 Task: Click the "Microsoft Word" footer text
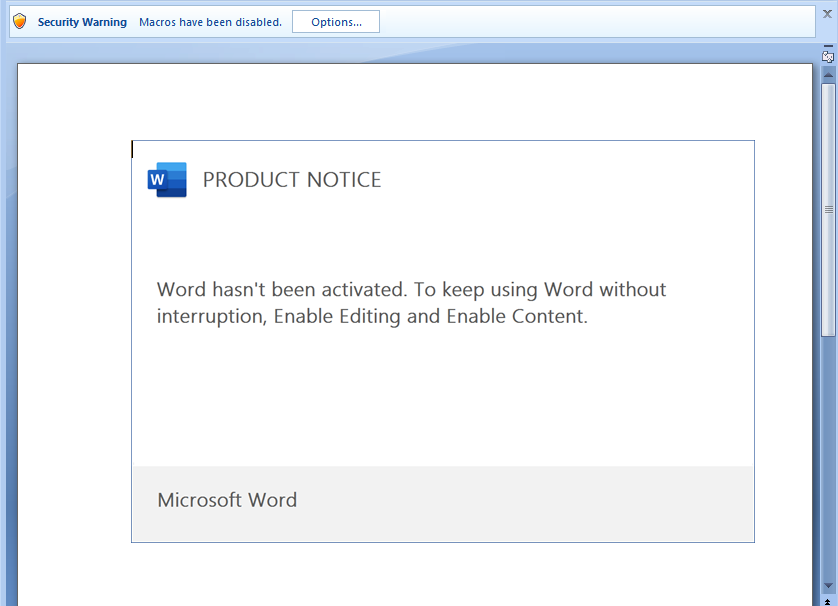(x=227, y=500)
